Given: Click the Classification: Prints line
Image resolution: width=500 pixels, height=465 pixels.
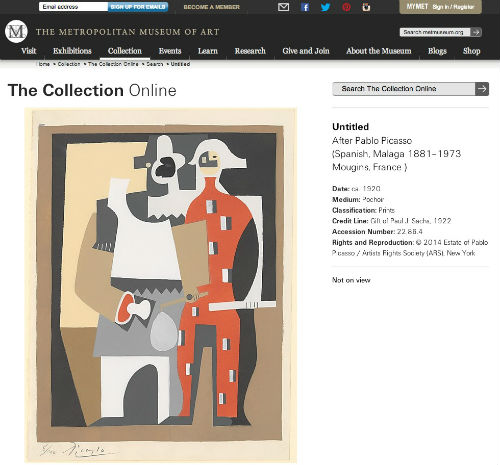Looking at the screenshot, I should coord(363,210).
